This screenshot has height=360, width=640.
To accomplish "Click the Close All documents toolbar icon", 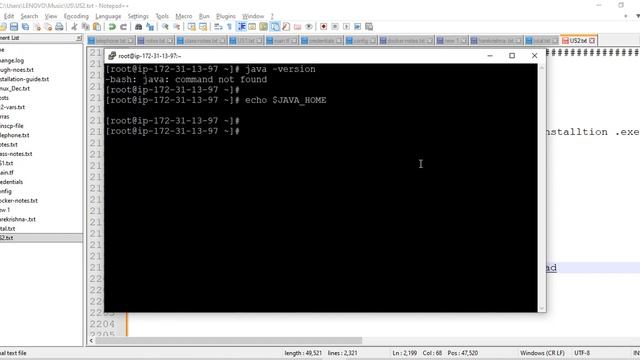I will coord(48,27).
